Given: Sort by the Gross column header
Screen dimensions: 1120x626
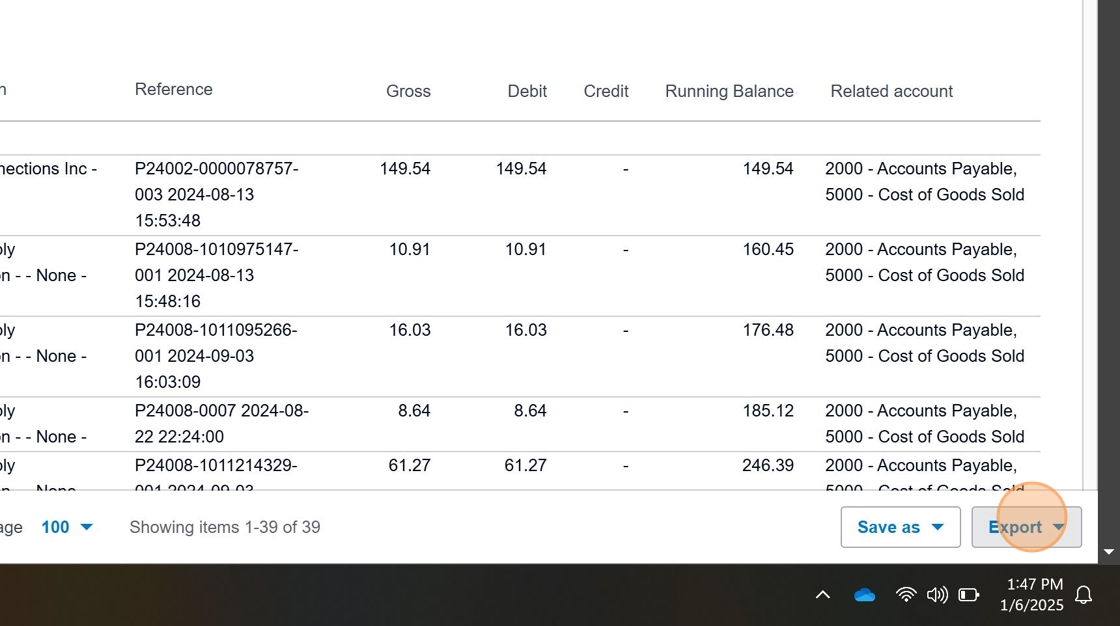Looking at the screenshot, I should click(409, 91).
